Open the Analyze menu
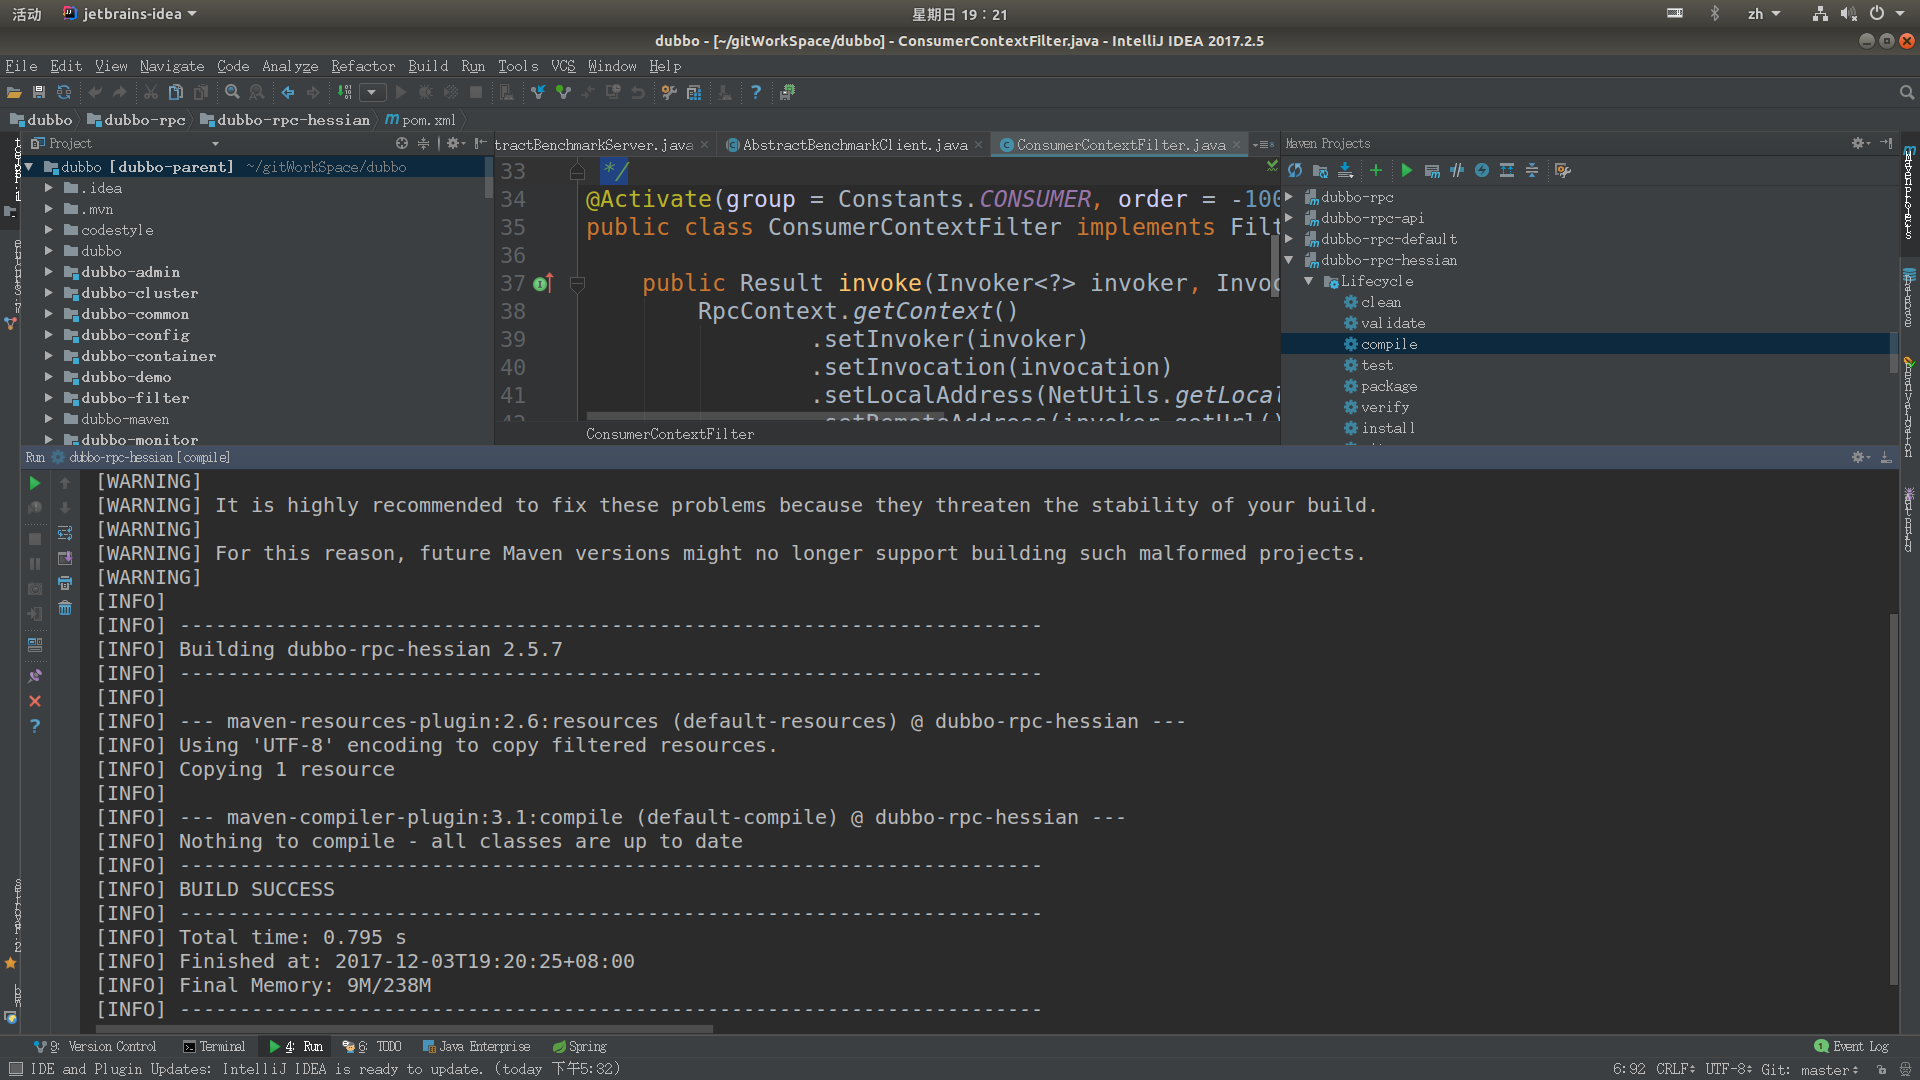This screenshot has height=1080, width=1920. [290, 66]
